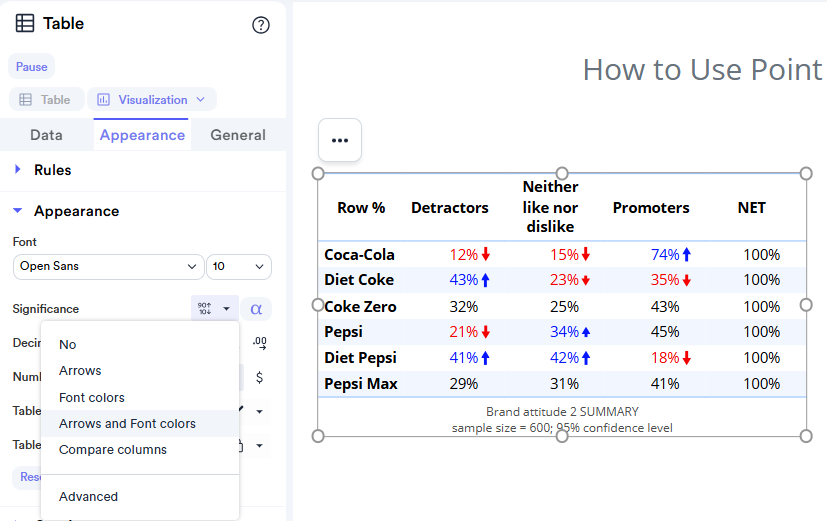Image resolution: width=827 pixels, height=521 pixels.
Task: Expand the Rules section
Action: (17, 169)
